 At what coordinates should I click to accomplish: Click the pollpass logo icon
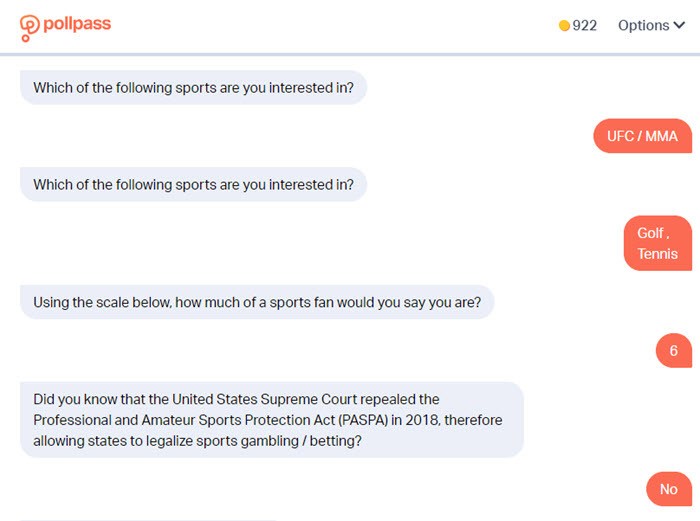29,28
